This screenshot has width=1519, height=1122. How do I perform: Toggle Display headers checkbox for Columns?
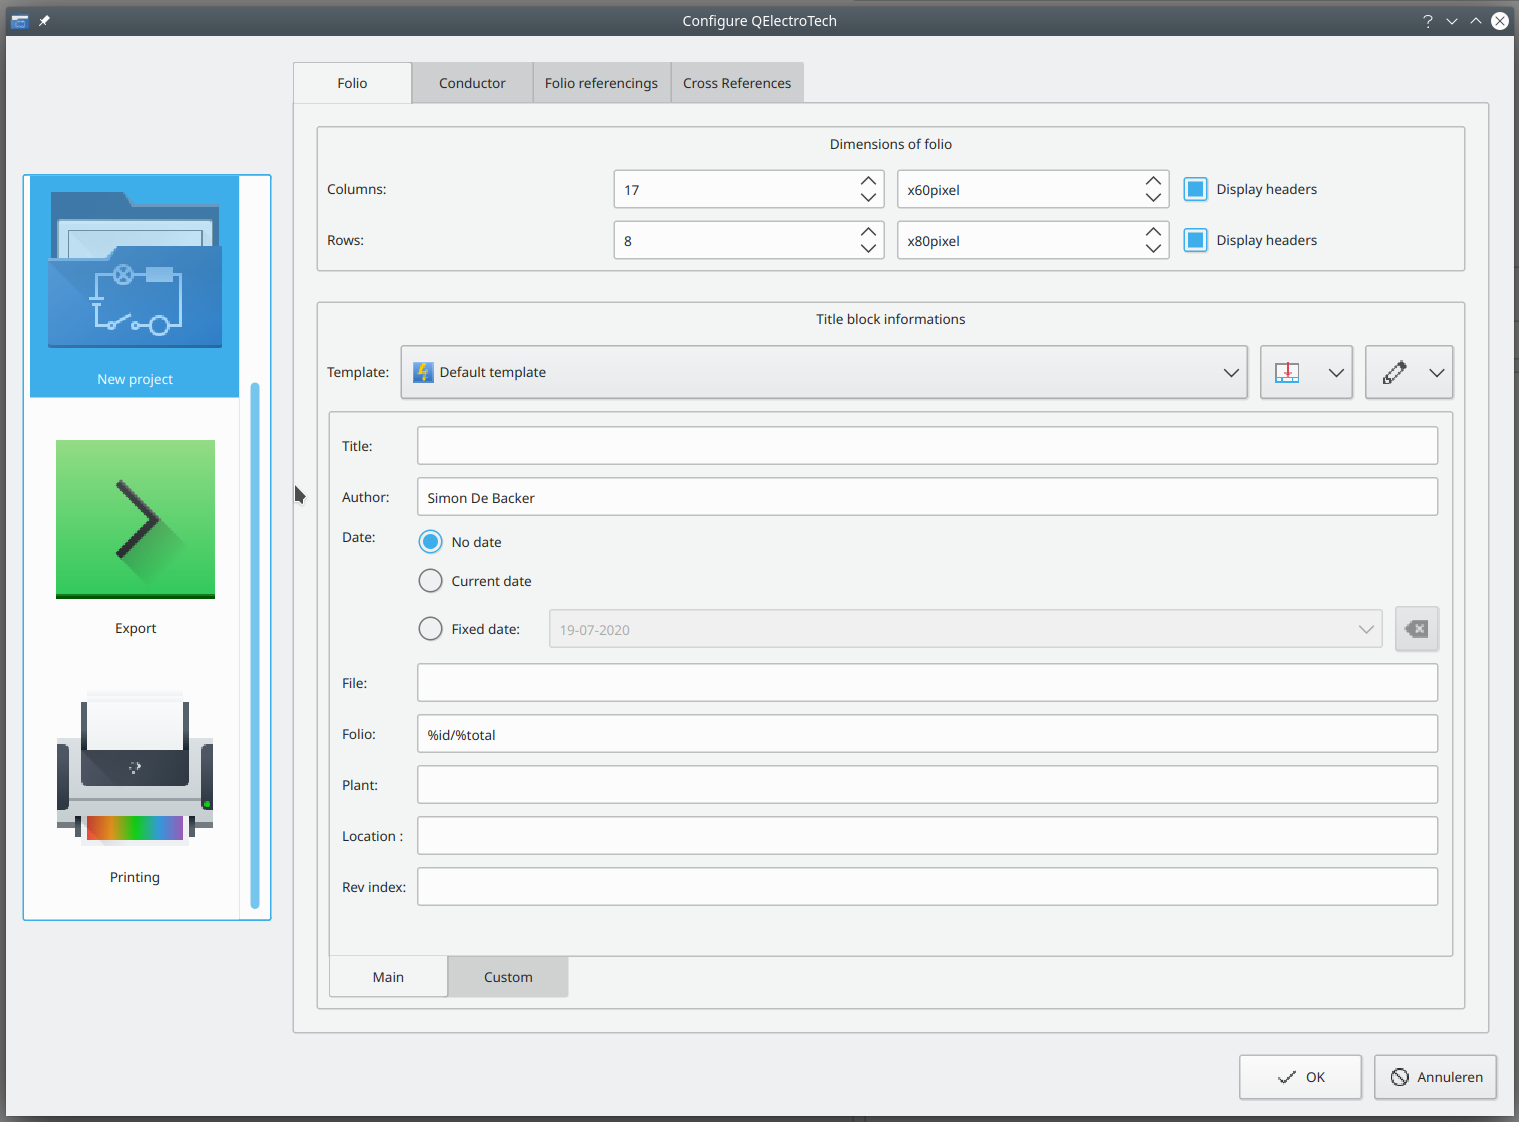[1195, 189]
